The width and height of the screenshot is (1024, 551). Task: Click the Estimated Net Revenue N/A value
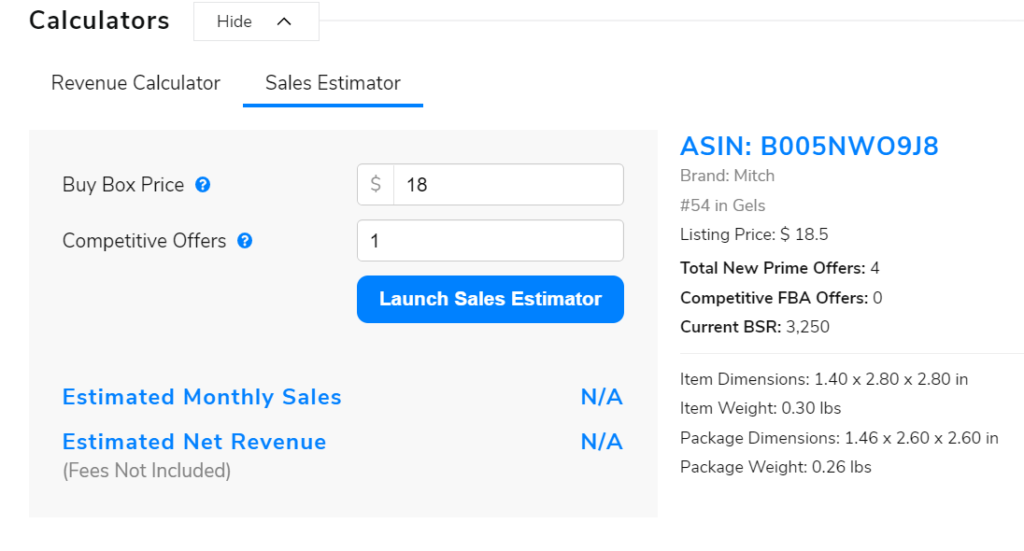tap(601, 442)
